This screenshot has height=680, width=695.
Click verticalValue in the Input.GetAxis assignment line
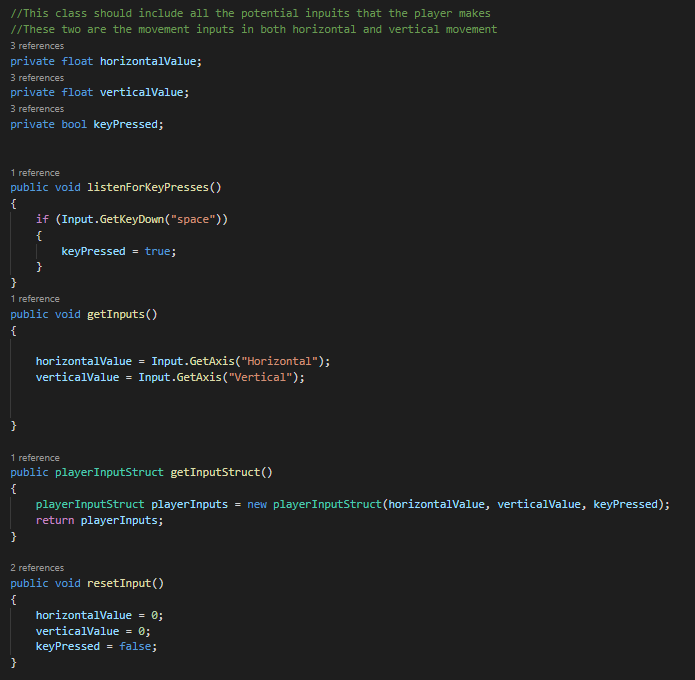tap(78, 377)
